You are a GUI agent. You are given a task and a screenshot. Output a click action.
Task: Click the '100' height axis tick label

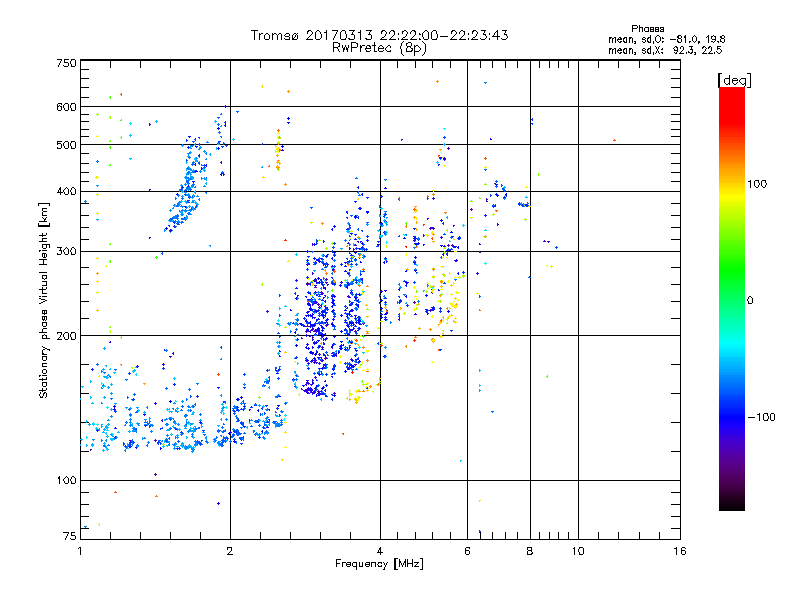point(67,481)
